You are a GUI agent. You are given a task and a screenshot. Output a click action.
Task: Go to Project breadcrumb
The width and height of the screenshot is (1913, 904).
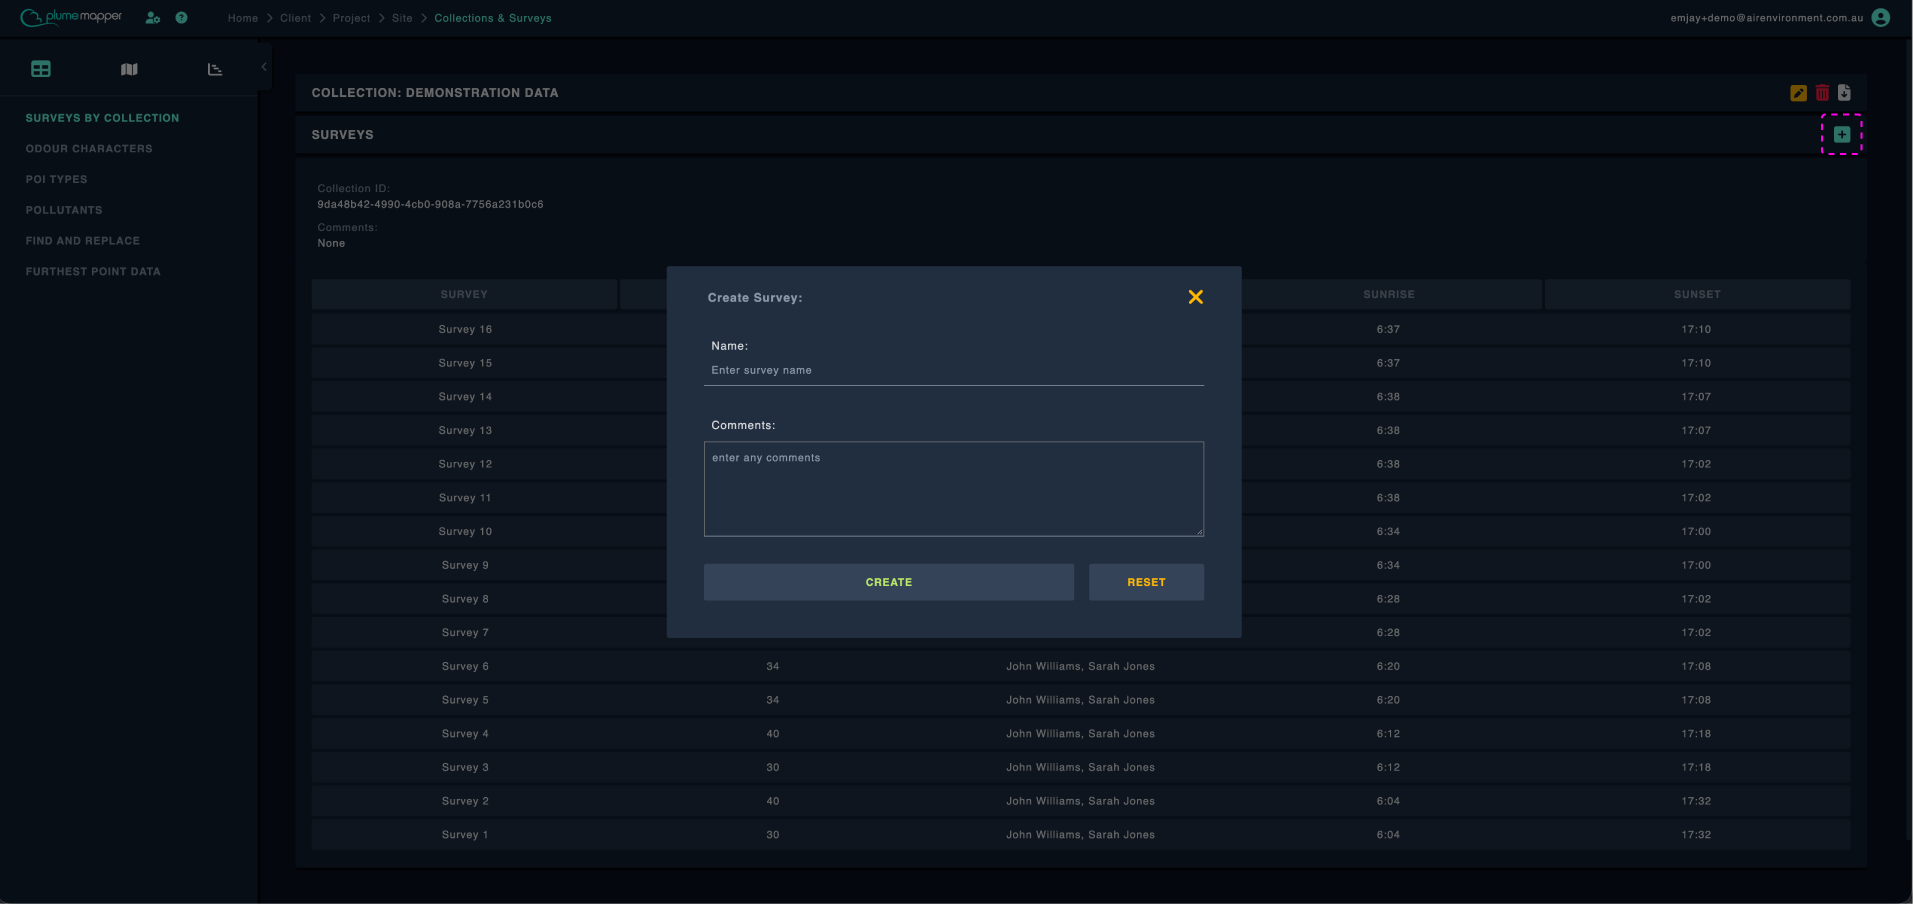(x=352, y=18)
